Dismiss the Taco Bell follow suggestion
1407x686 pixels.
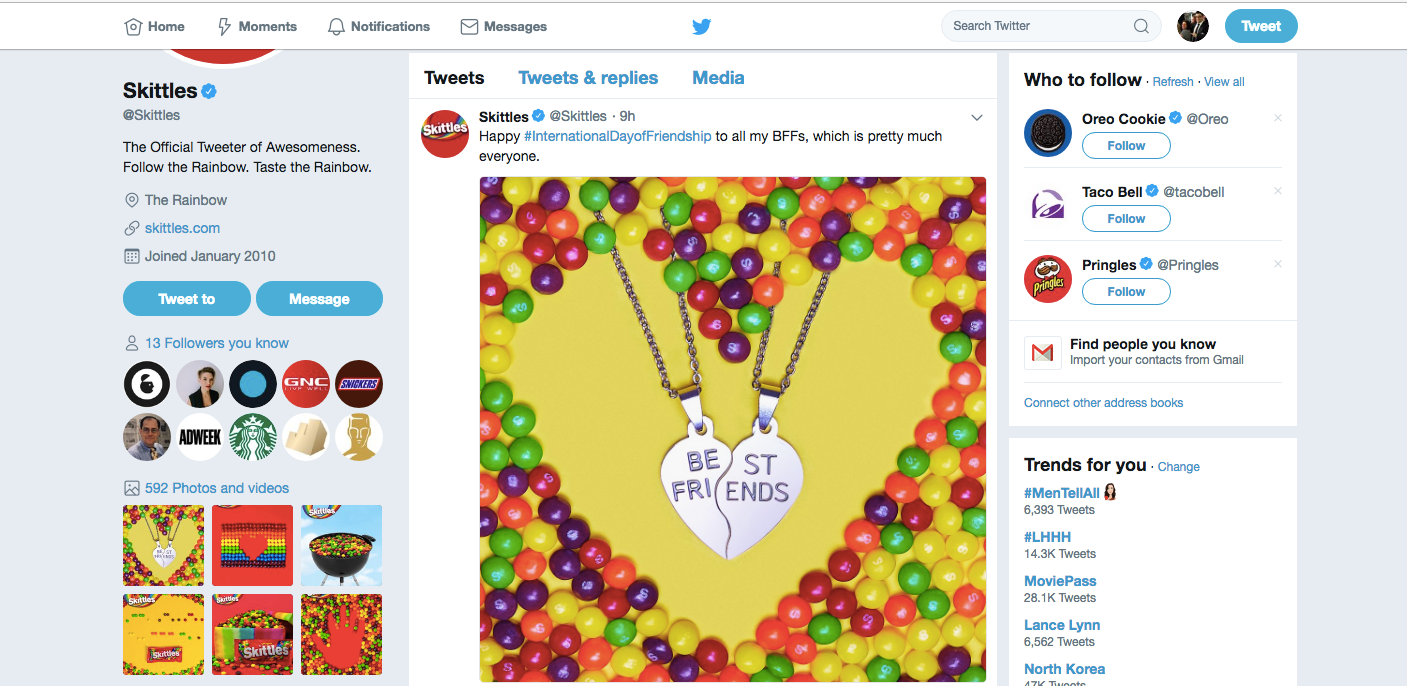[1277, 191]
